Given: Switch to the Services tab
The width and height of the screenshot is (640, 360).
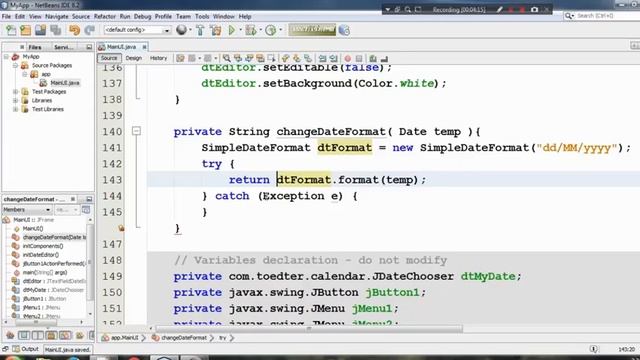Looking at the screenshot, I should pyautogui.click(x=64, y=47).
